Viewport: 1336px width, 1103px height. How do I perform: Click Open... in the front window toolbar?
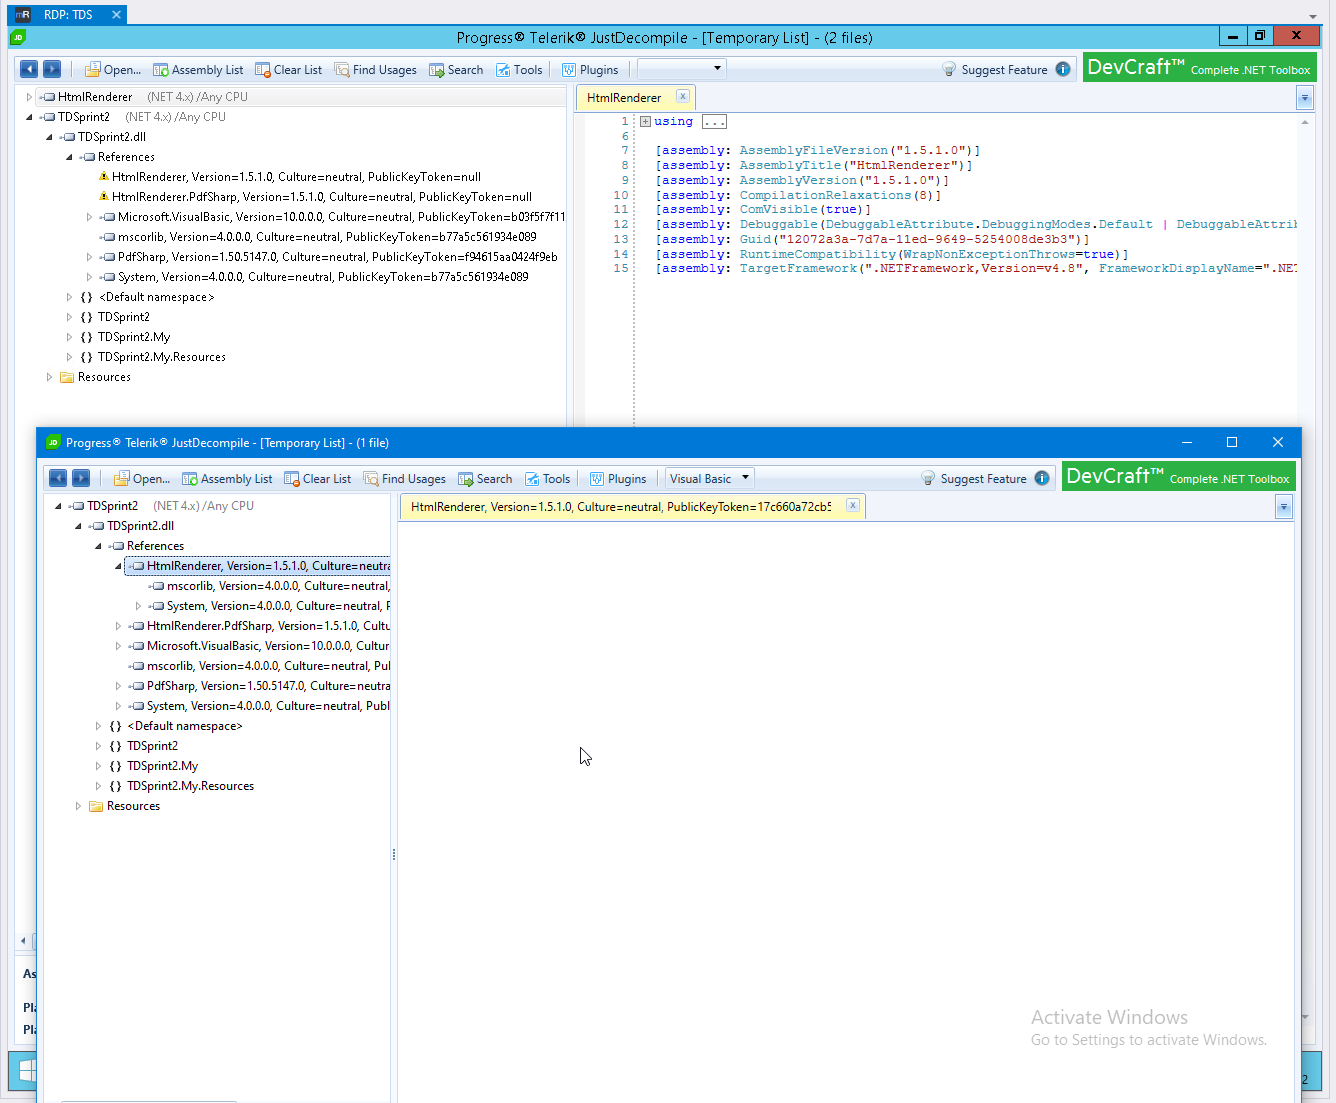(142, 479)
